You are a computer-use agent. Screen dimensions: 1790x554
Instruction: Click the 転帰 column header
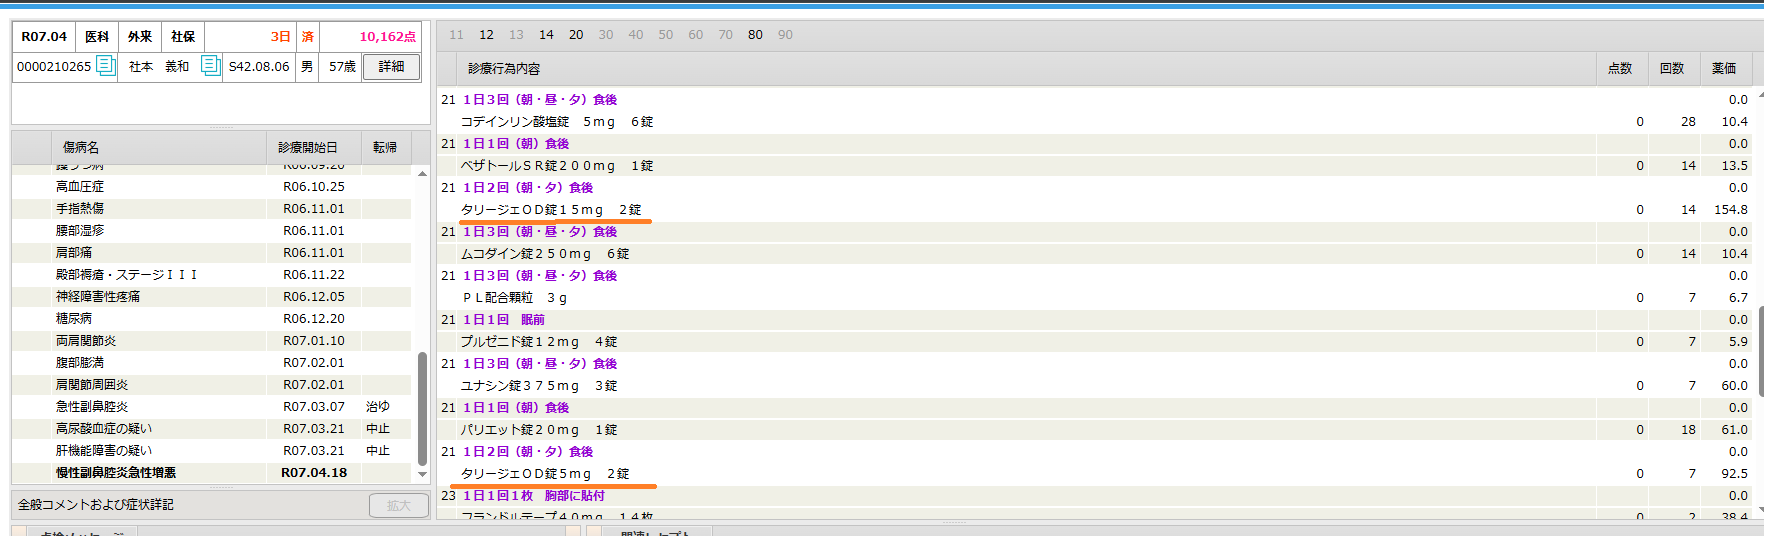tap(386, 147)
